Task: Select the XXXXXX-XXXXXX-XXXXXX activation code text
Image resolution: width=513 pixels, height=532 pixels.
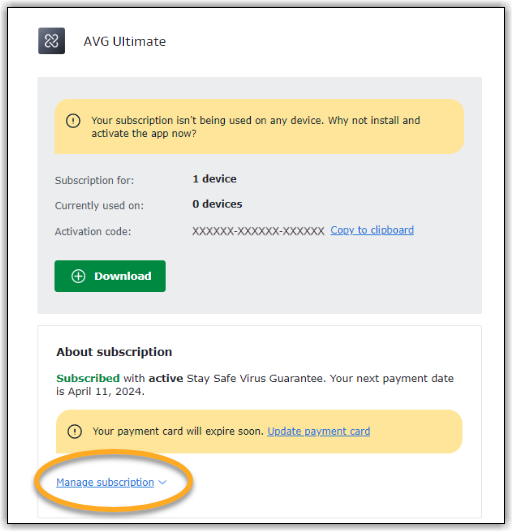Action: 258,231
